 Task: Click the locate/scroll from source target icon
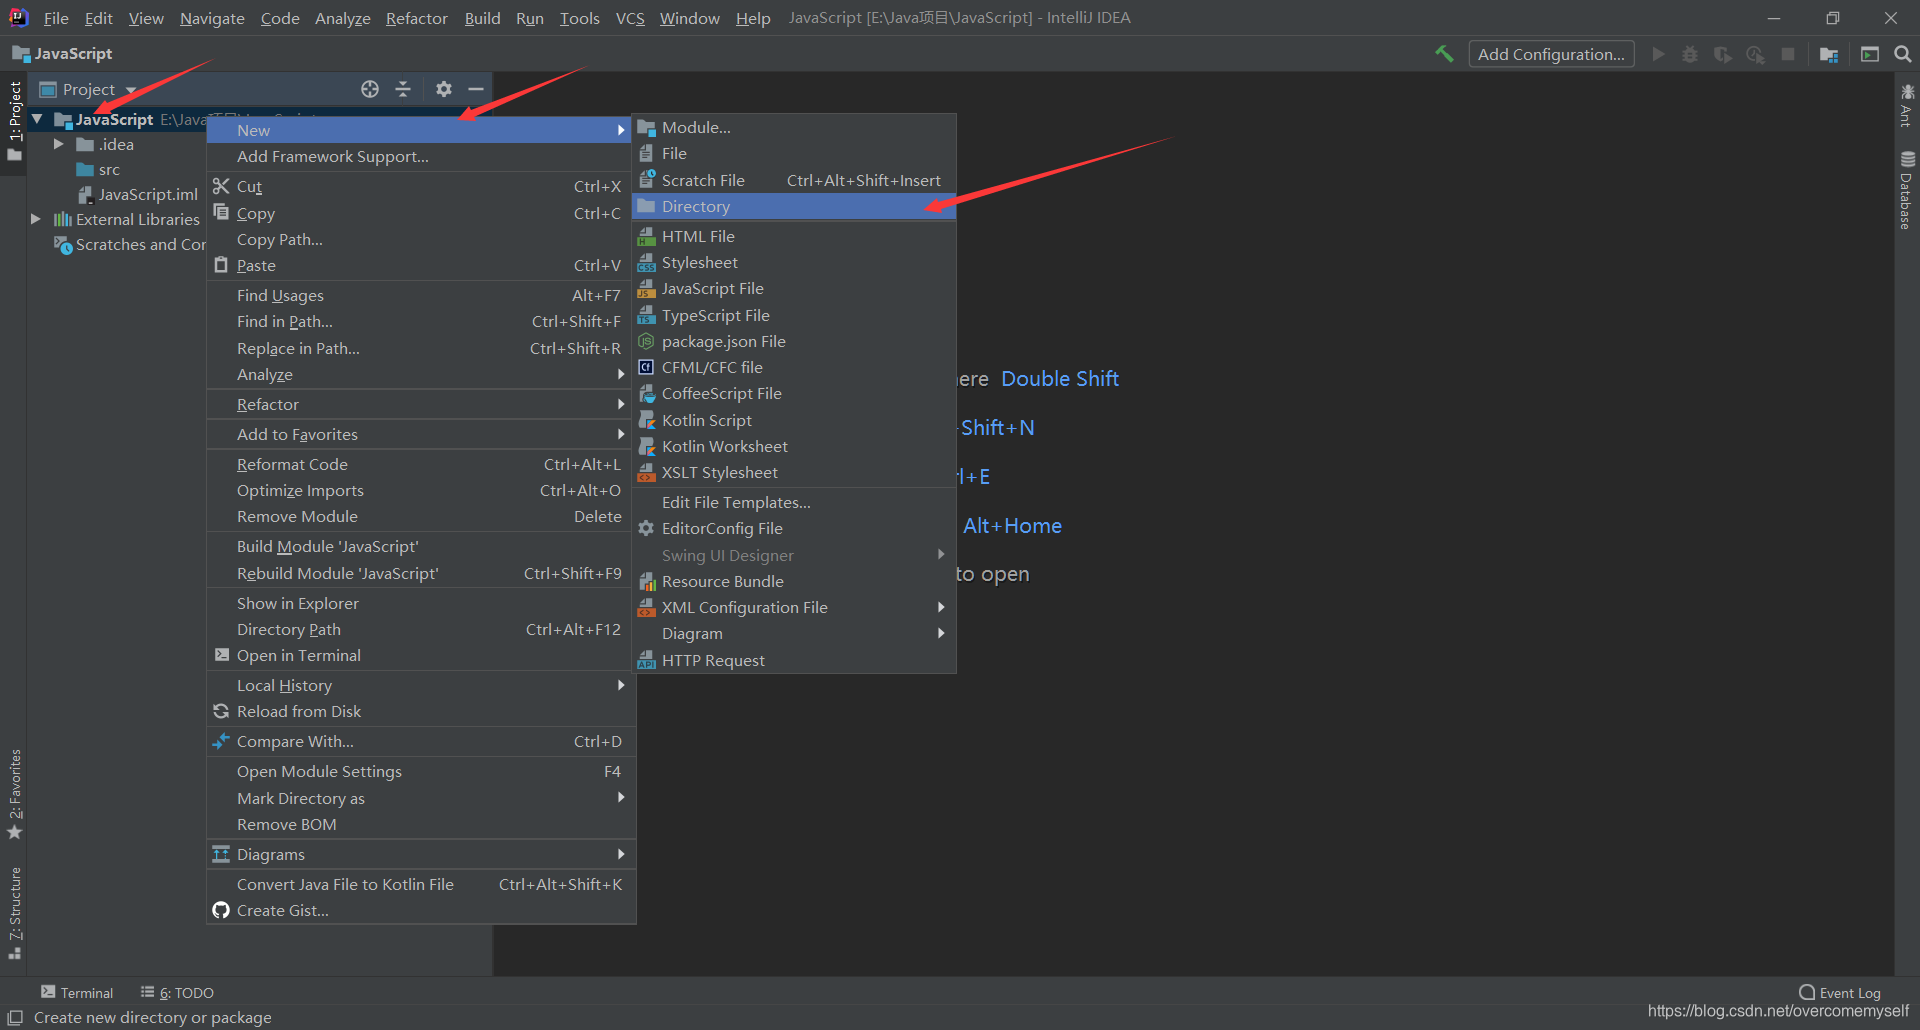pyautogui.click(x=370, y=89)
